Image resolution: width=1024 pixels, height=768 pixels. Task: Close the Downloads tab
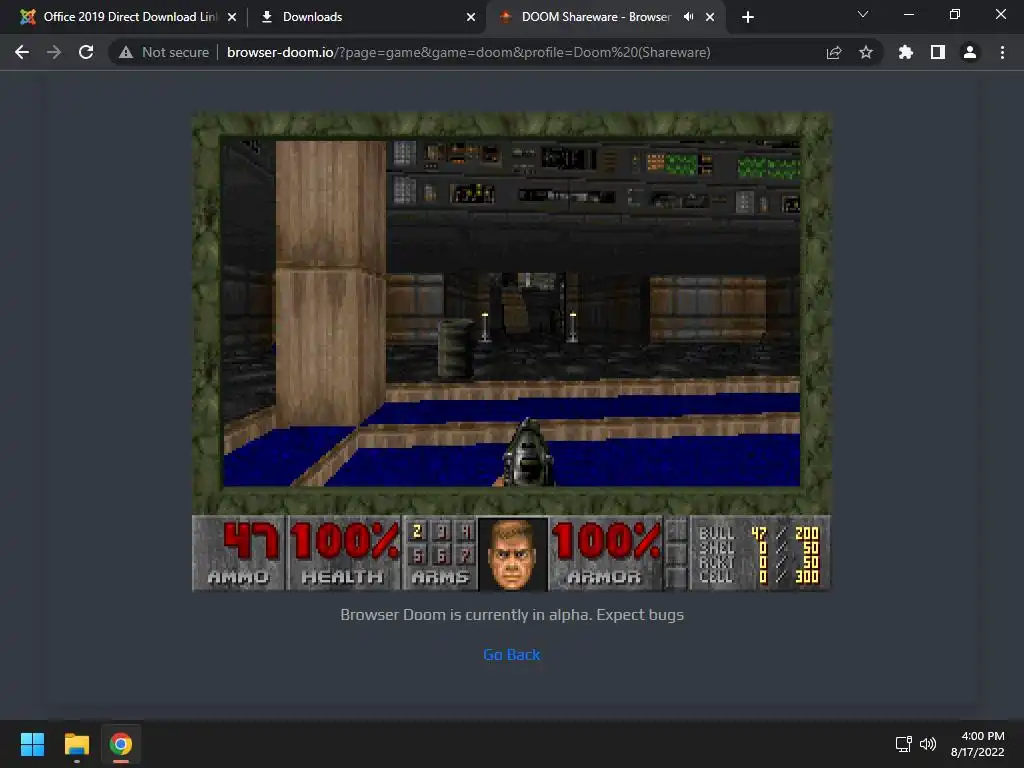pos(471,17)
